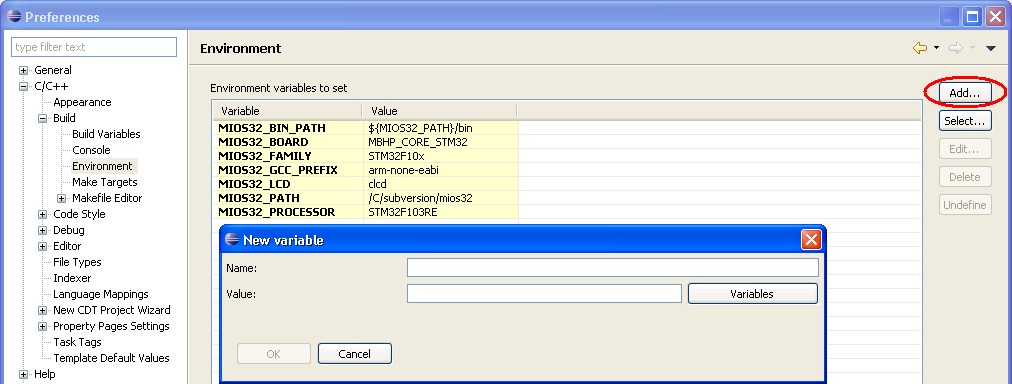
Task: Select Console in the preferences tree
Action: coord(91,150)
